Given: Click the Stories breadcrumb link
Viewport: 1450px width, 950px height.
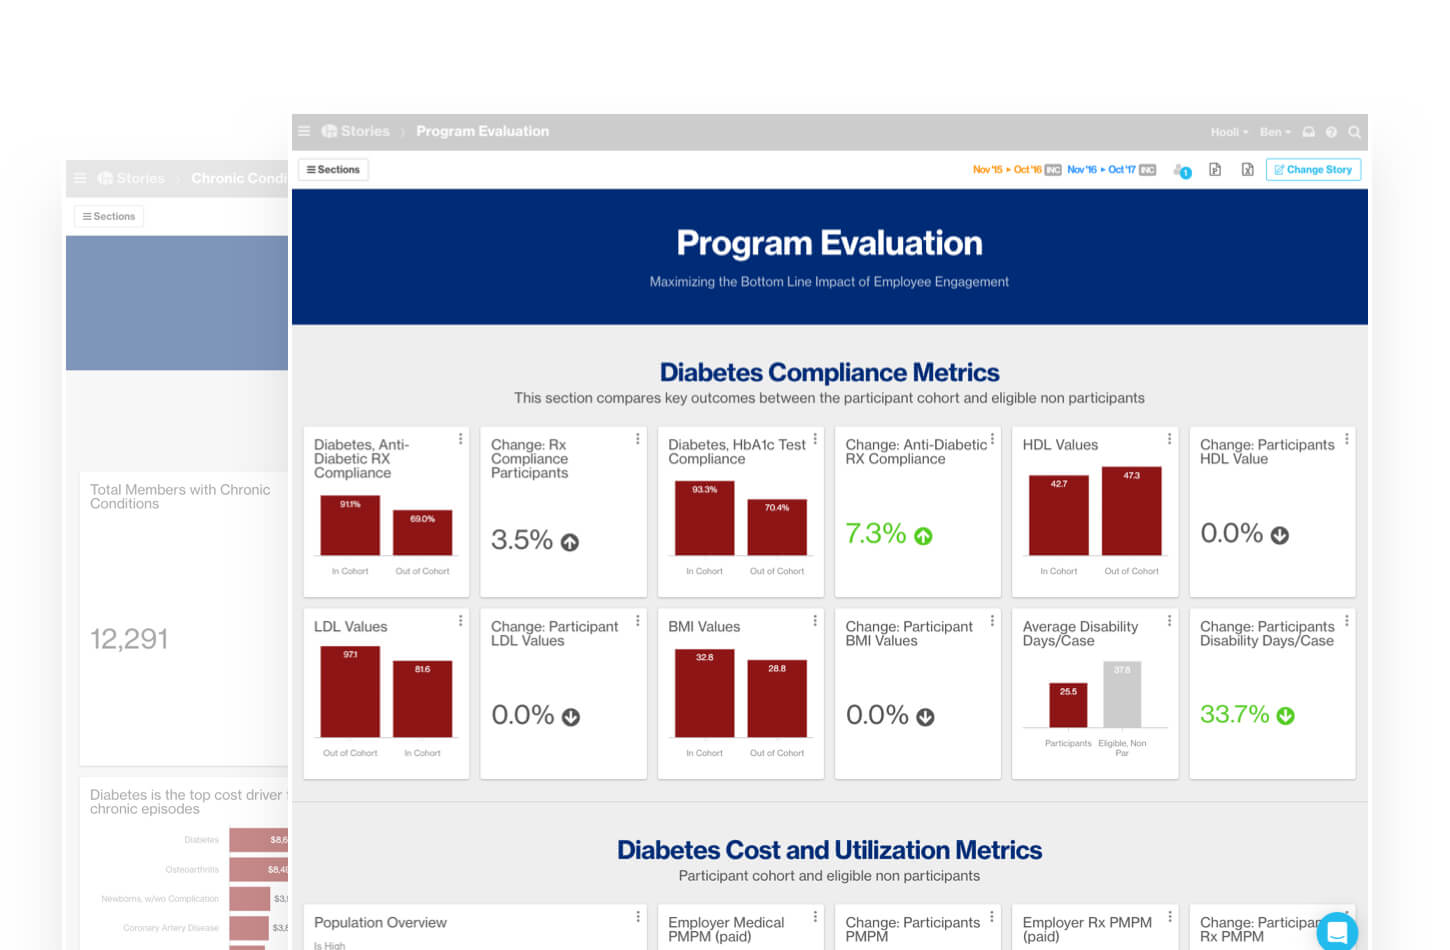Looking at the screenshot, I should tap(364, 131).
